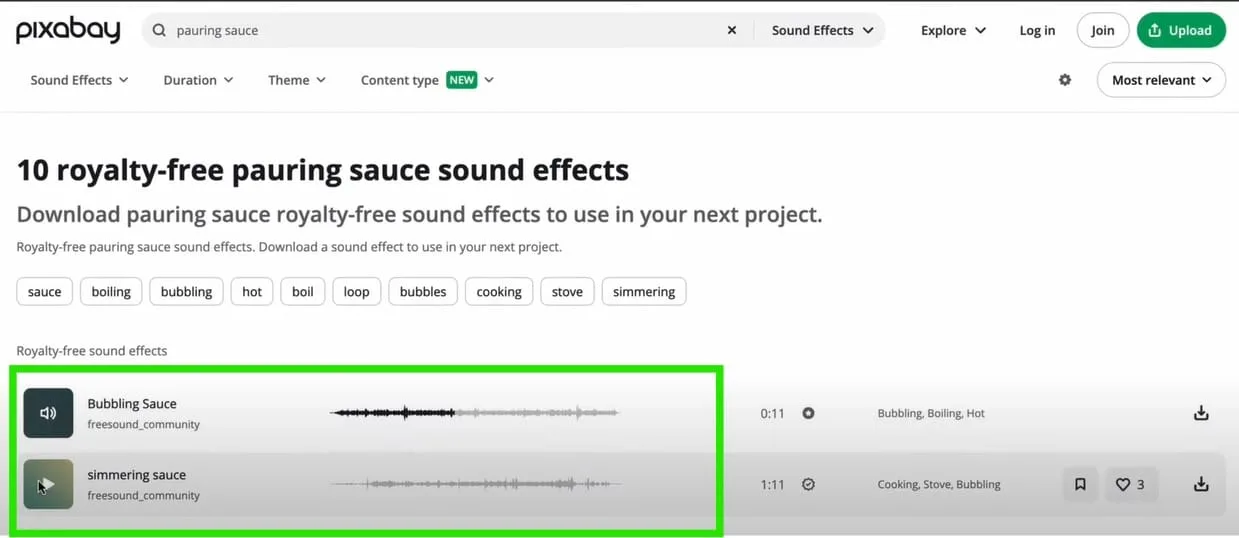Select the sauce tag chip
Screen dimensions: 1239x538
(x=45, y=292)
